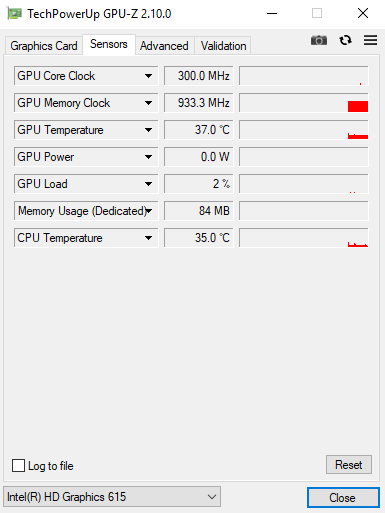
Task: Switch to the Advanced tab
Action: pos(164,46)
